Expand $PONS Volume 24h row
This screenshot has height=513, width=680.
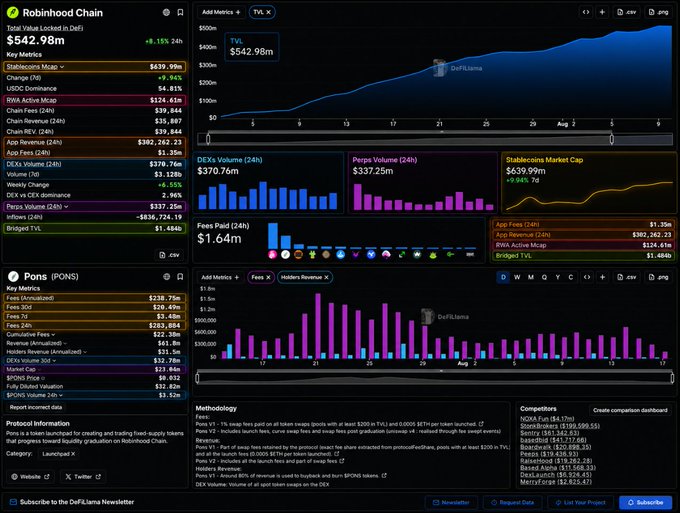[61, 395]
